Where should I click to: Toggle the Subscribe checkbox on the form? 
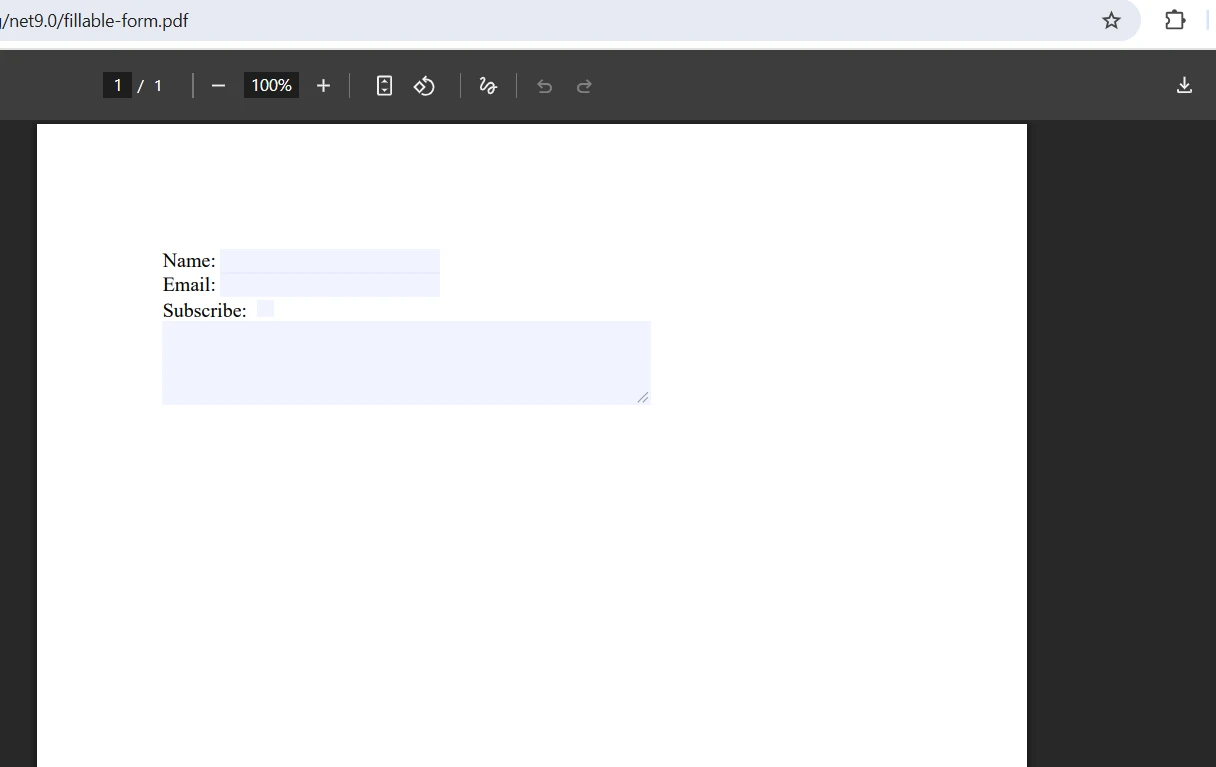(x=264, y=308)
